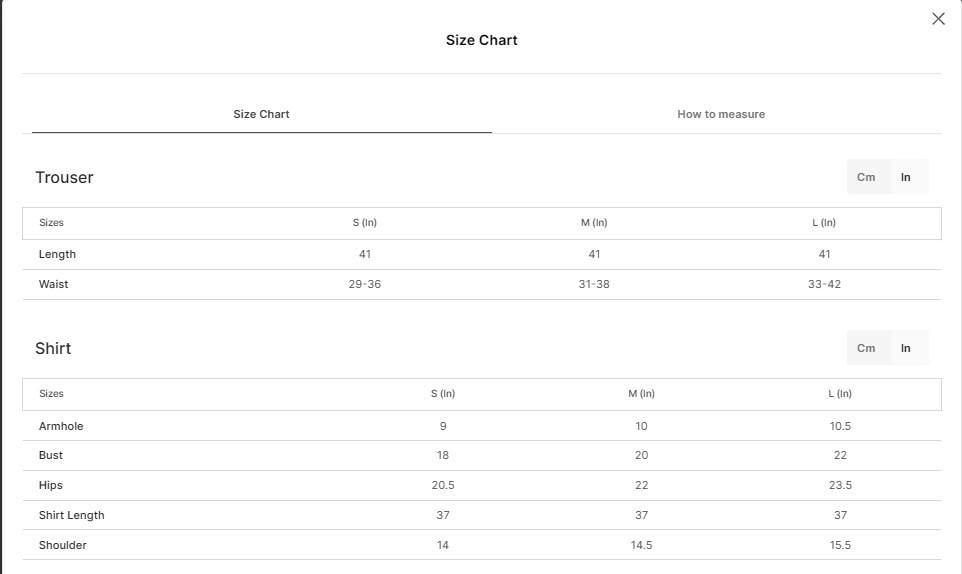Click Trouser L (In) column header
Screen dimensions: 962x574
(x=824, y=223)
